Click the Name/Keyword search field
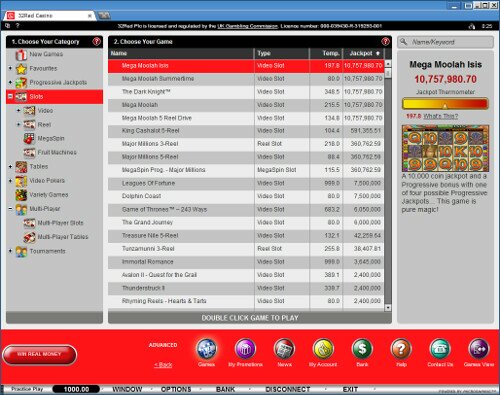500x395 pixels. tap(445, 42)
